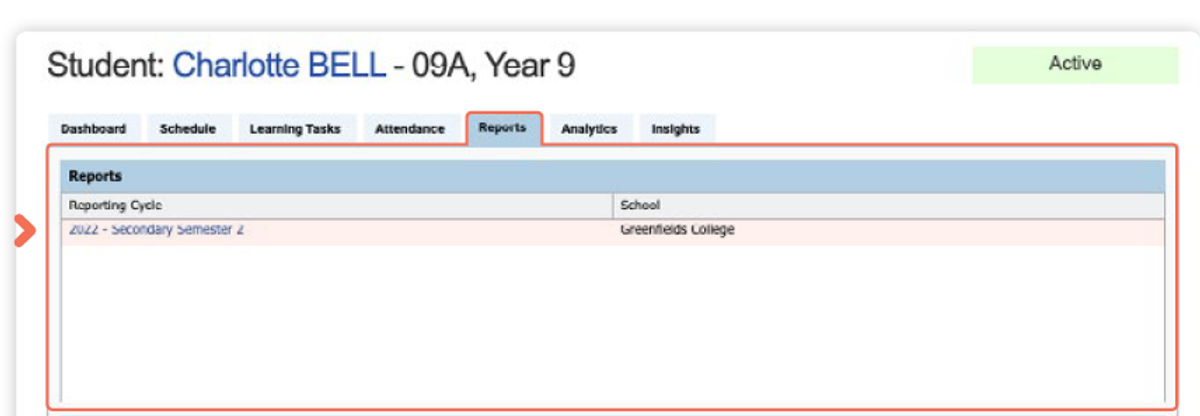Click the blue Reports panel header bar
The image size is (1200, 416).
tap(612, 176)
